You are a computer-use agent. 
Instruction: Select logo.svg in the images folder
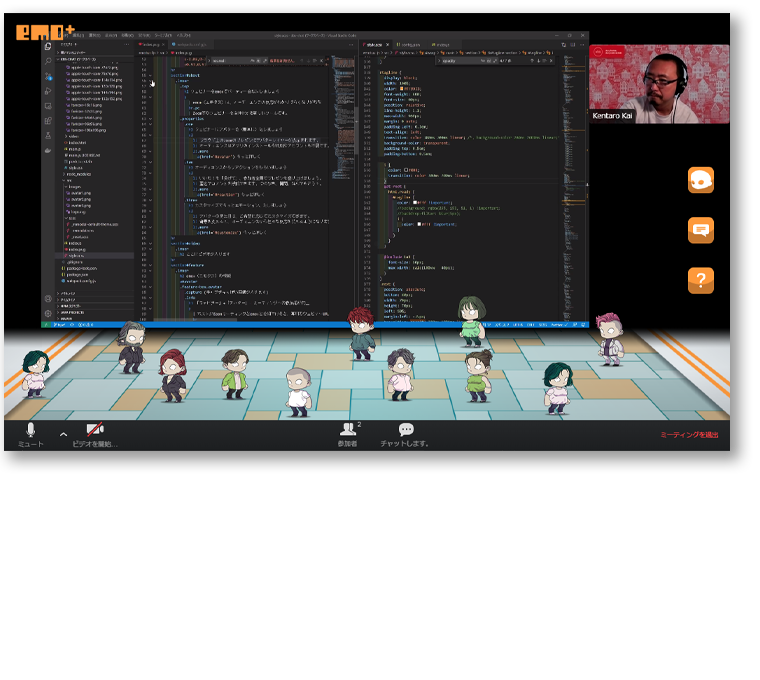point(76,212)
